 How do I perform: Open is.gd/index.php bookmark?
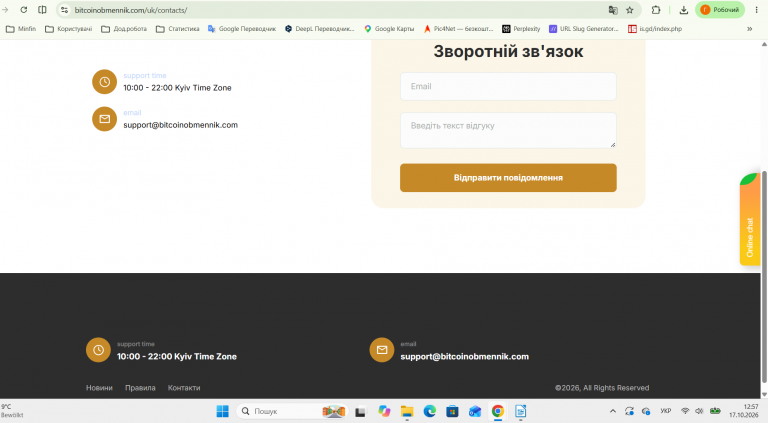tap(655, 29)
